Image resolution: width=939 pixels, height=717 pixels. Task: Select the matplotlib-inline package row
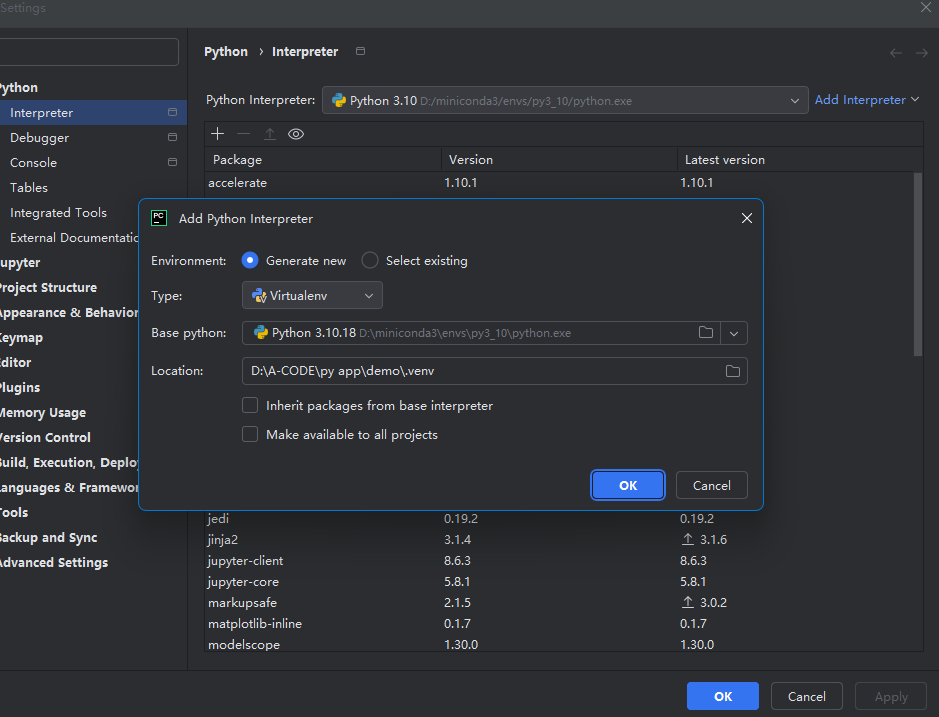tap(559, 624)
